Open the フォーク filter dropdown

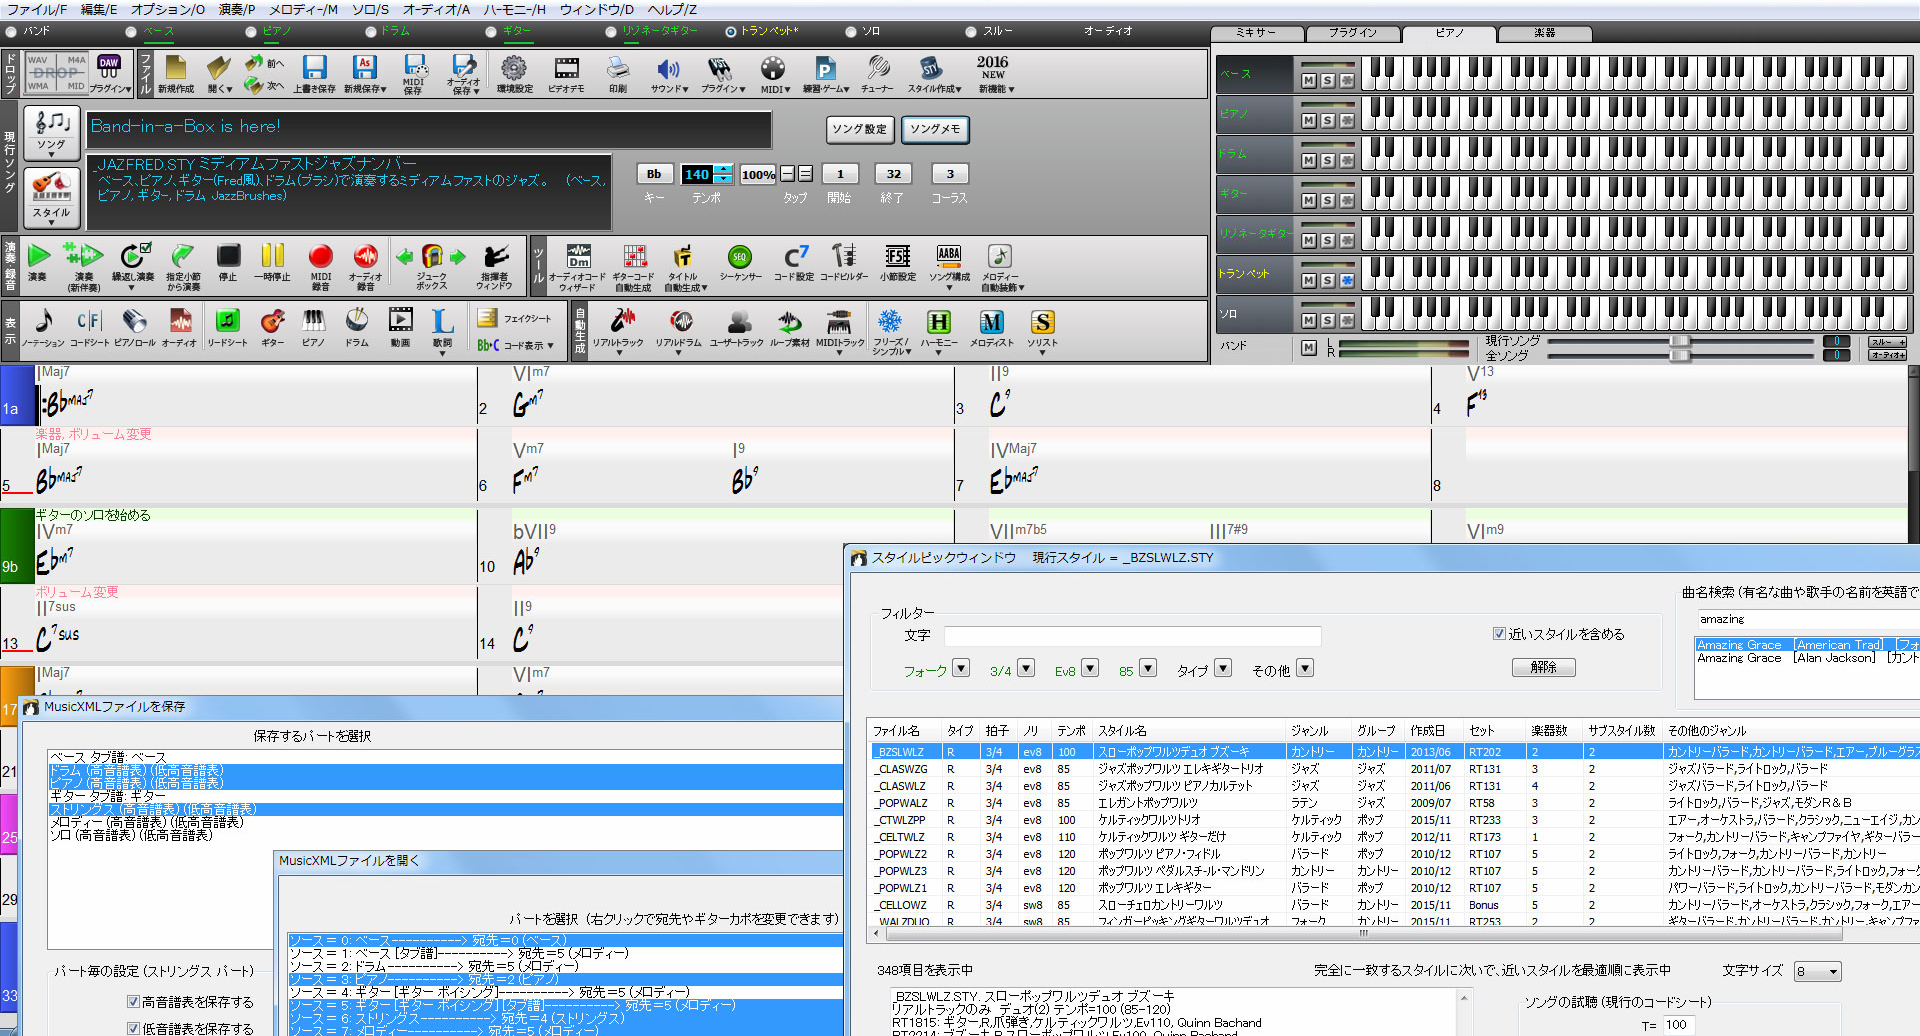(961, 668)
